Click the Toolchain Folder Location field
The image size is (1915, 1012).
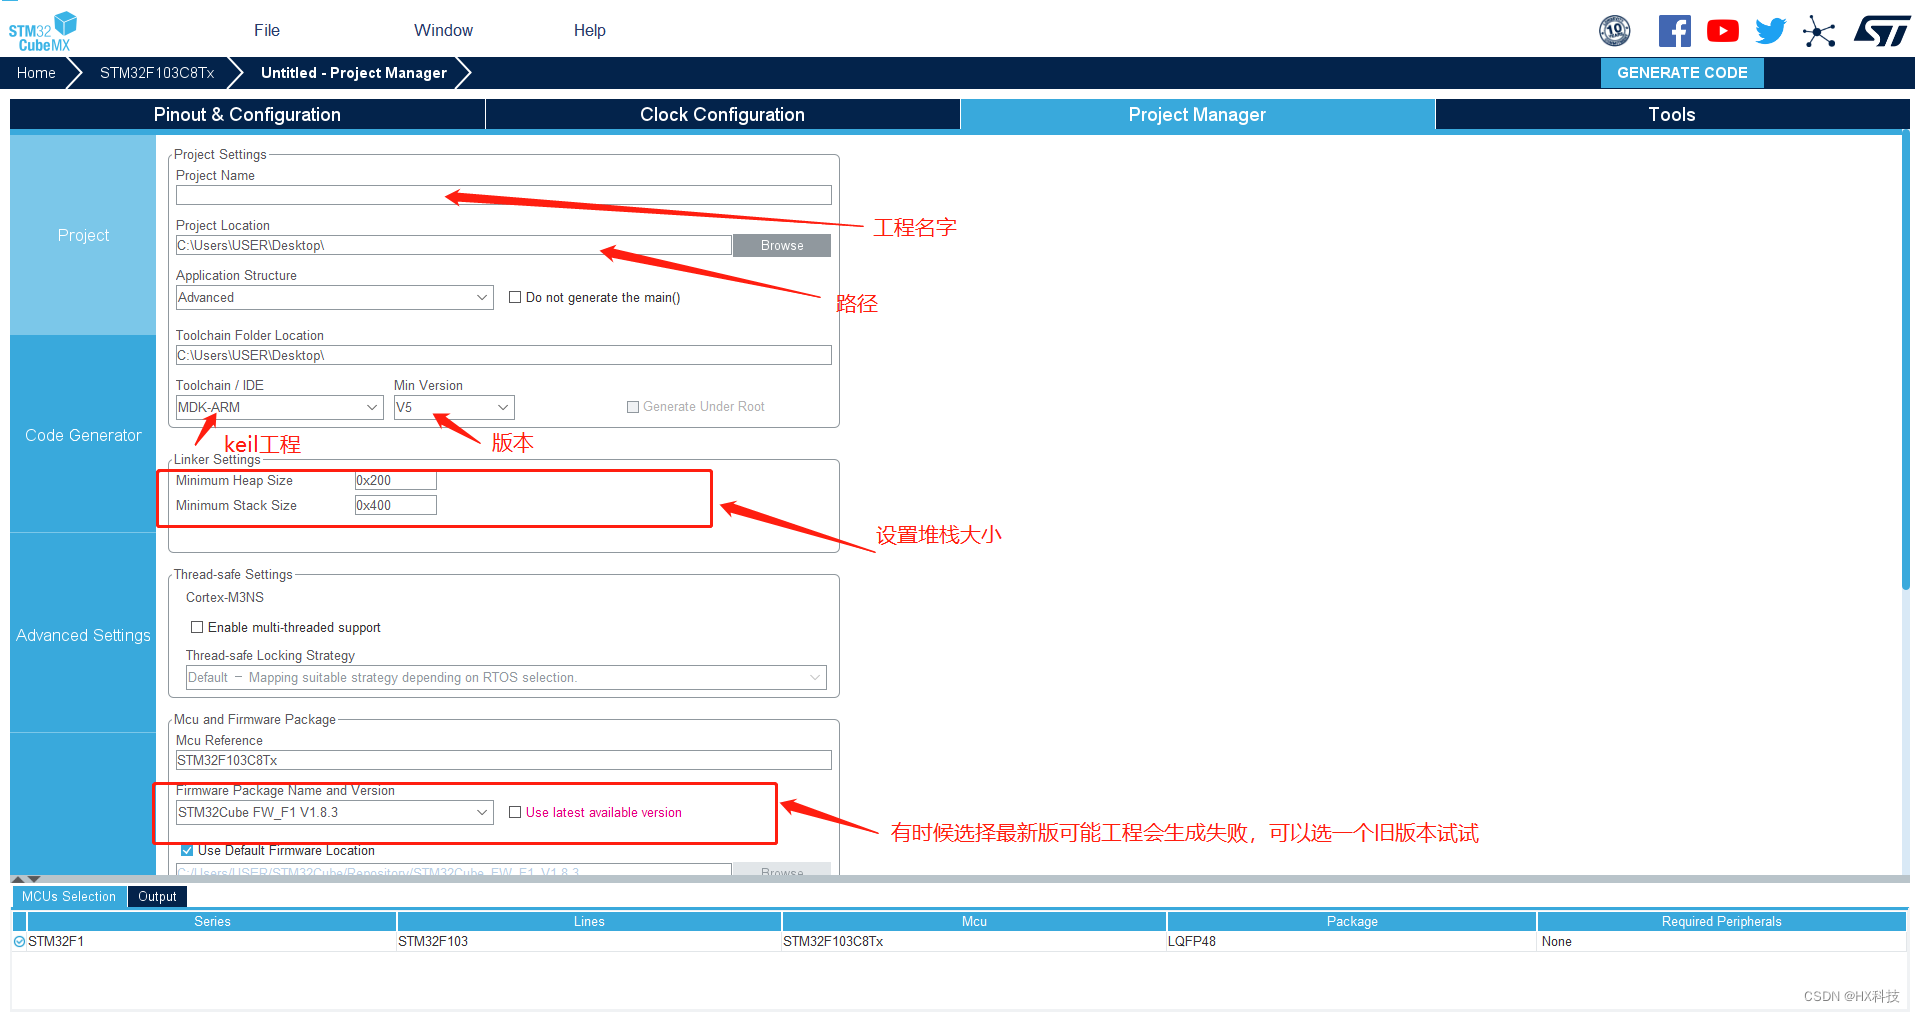click(x=504, y=355)
